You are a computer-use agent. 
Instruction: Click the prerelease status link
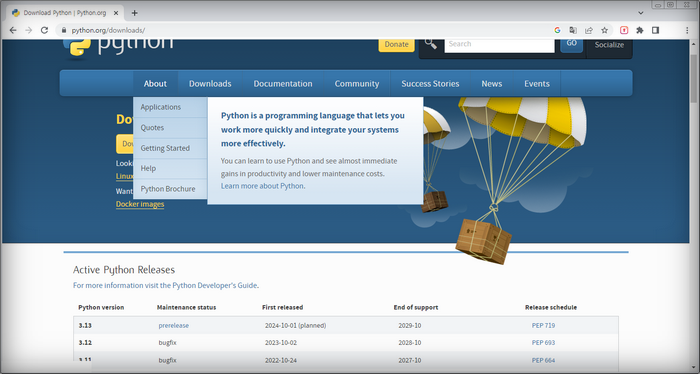click(173, 325)
